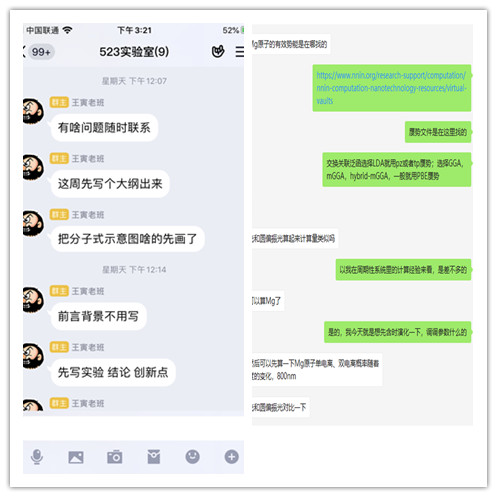The height and width of the screenshot is (497, 497).
Task: Tap the red envelope icon
Action: tap(154, 457)
